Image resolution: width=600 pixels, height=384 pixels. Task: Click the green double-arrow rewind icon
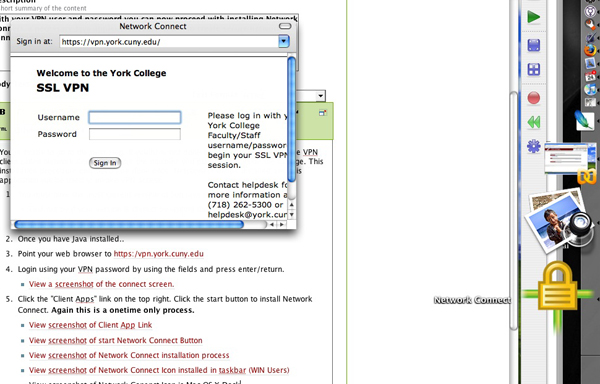pyautogui.click(x=533, y=122)
